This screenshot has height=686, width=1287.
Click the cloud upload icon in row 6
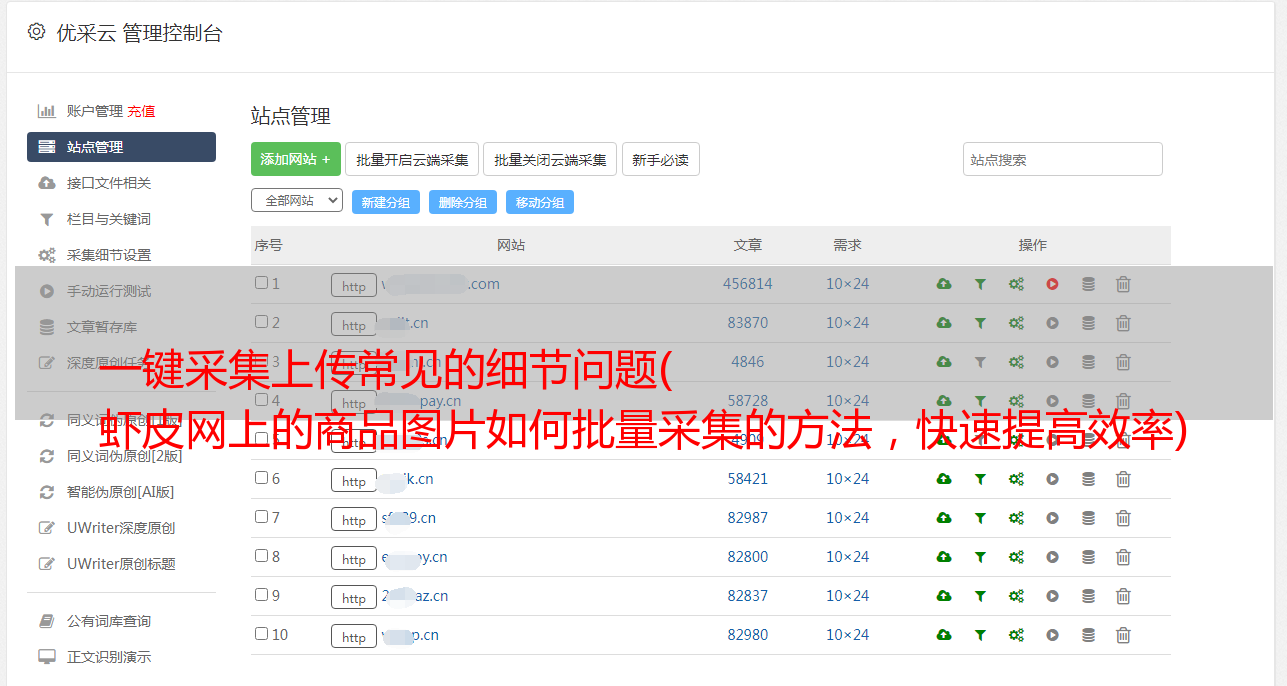point(944,479)
